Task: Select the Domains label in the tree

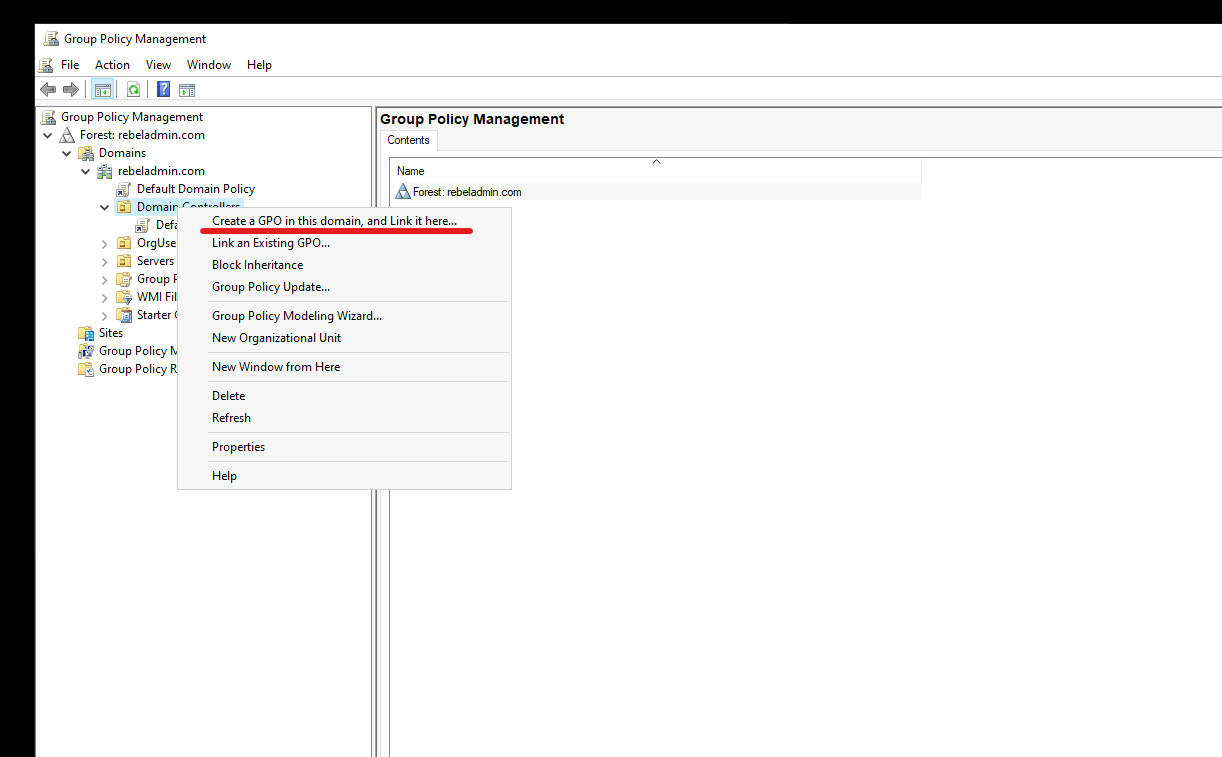Action: [122, 153]
